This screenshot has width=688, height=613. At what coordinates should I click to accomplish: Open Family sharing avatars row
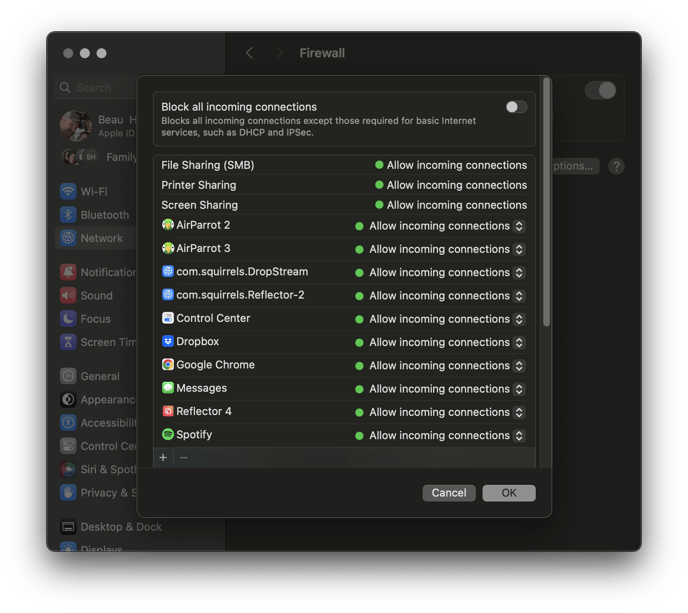(99, 157)
